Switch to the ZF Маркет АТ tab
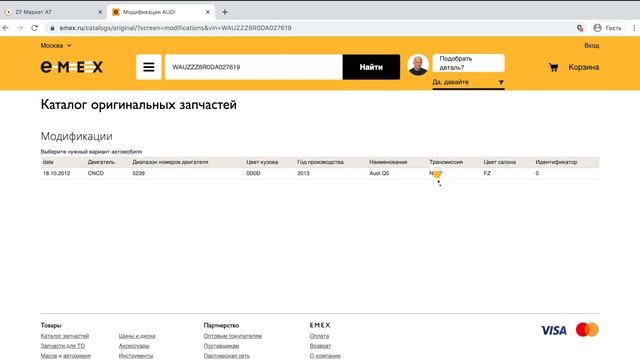 click(x=54, y=12)
